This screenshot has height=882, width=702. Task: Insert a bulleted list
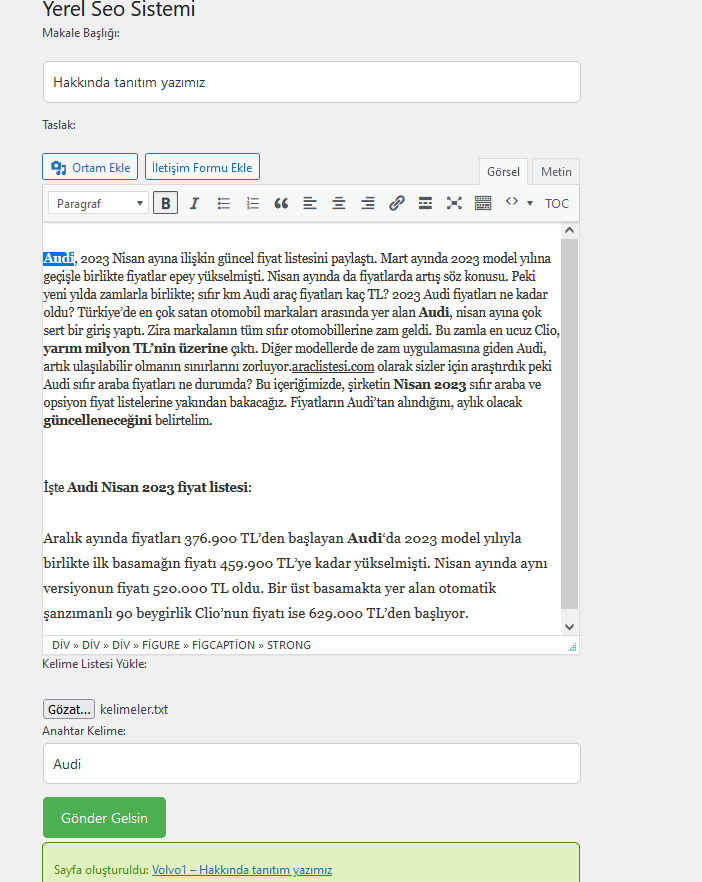point(224,203)
